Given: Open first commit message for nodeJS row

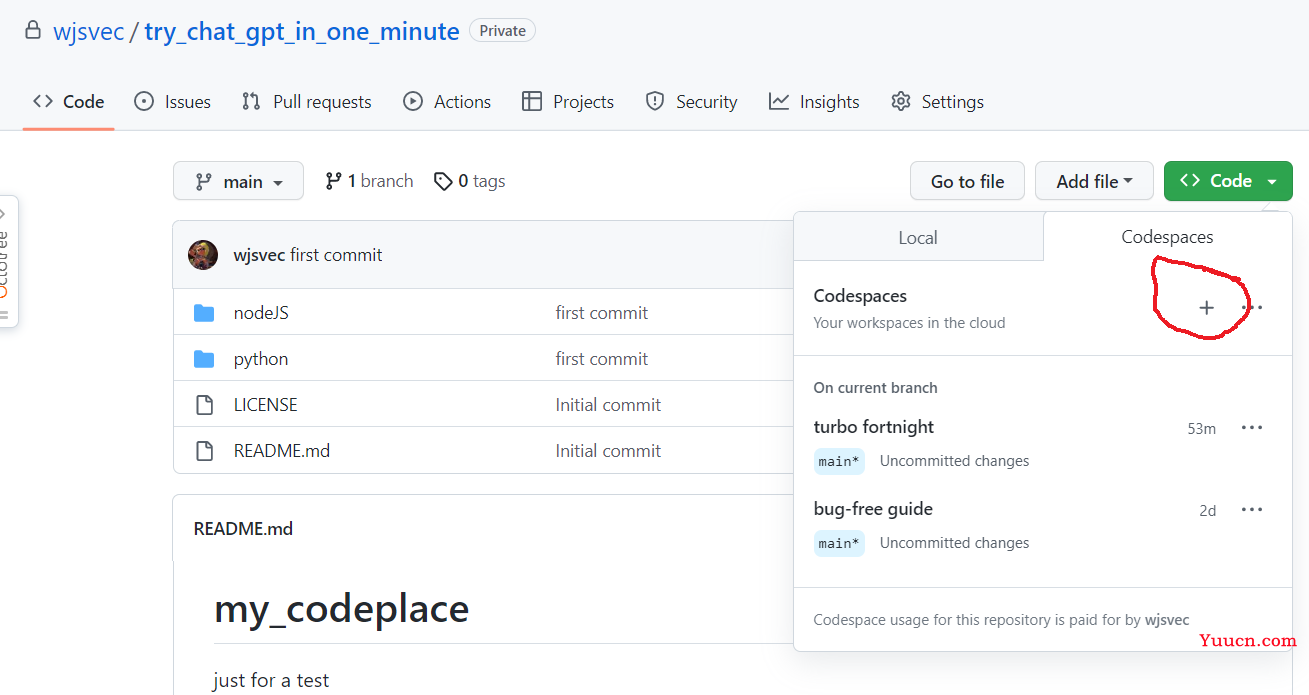Looking at the screenshot, I should [602, 313].
